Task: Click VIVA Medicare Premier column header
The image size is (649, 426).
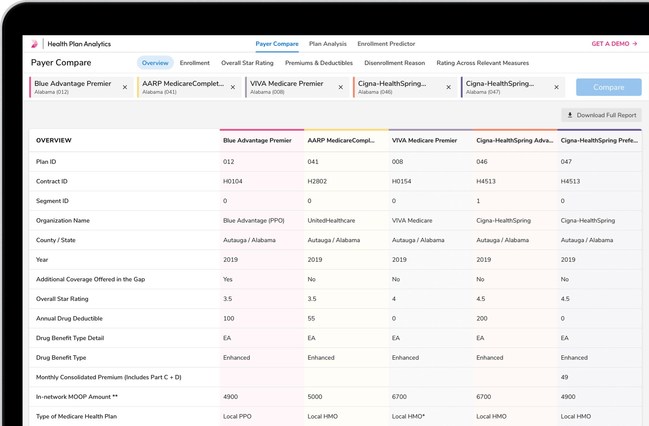Action: (x=424, y=140)
